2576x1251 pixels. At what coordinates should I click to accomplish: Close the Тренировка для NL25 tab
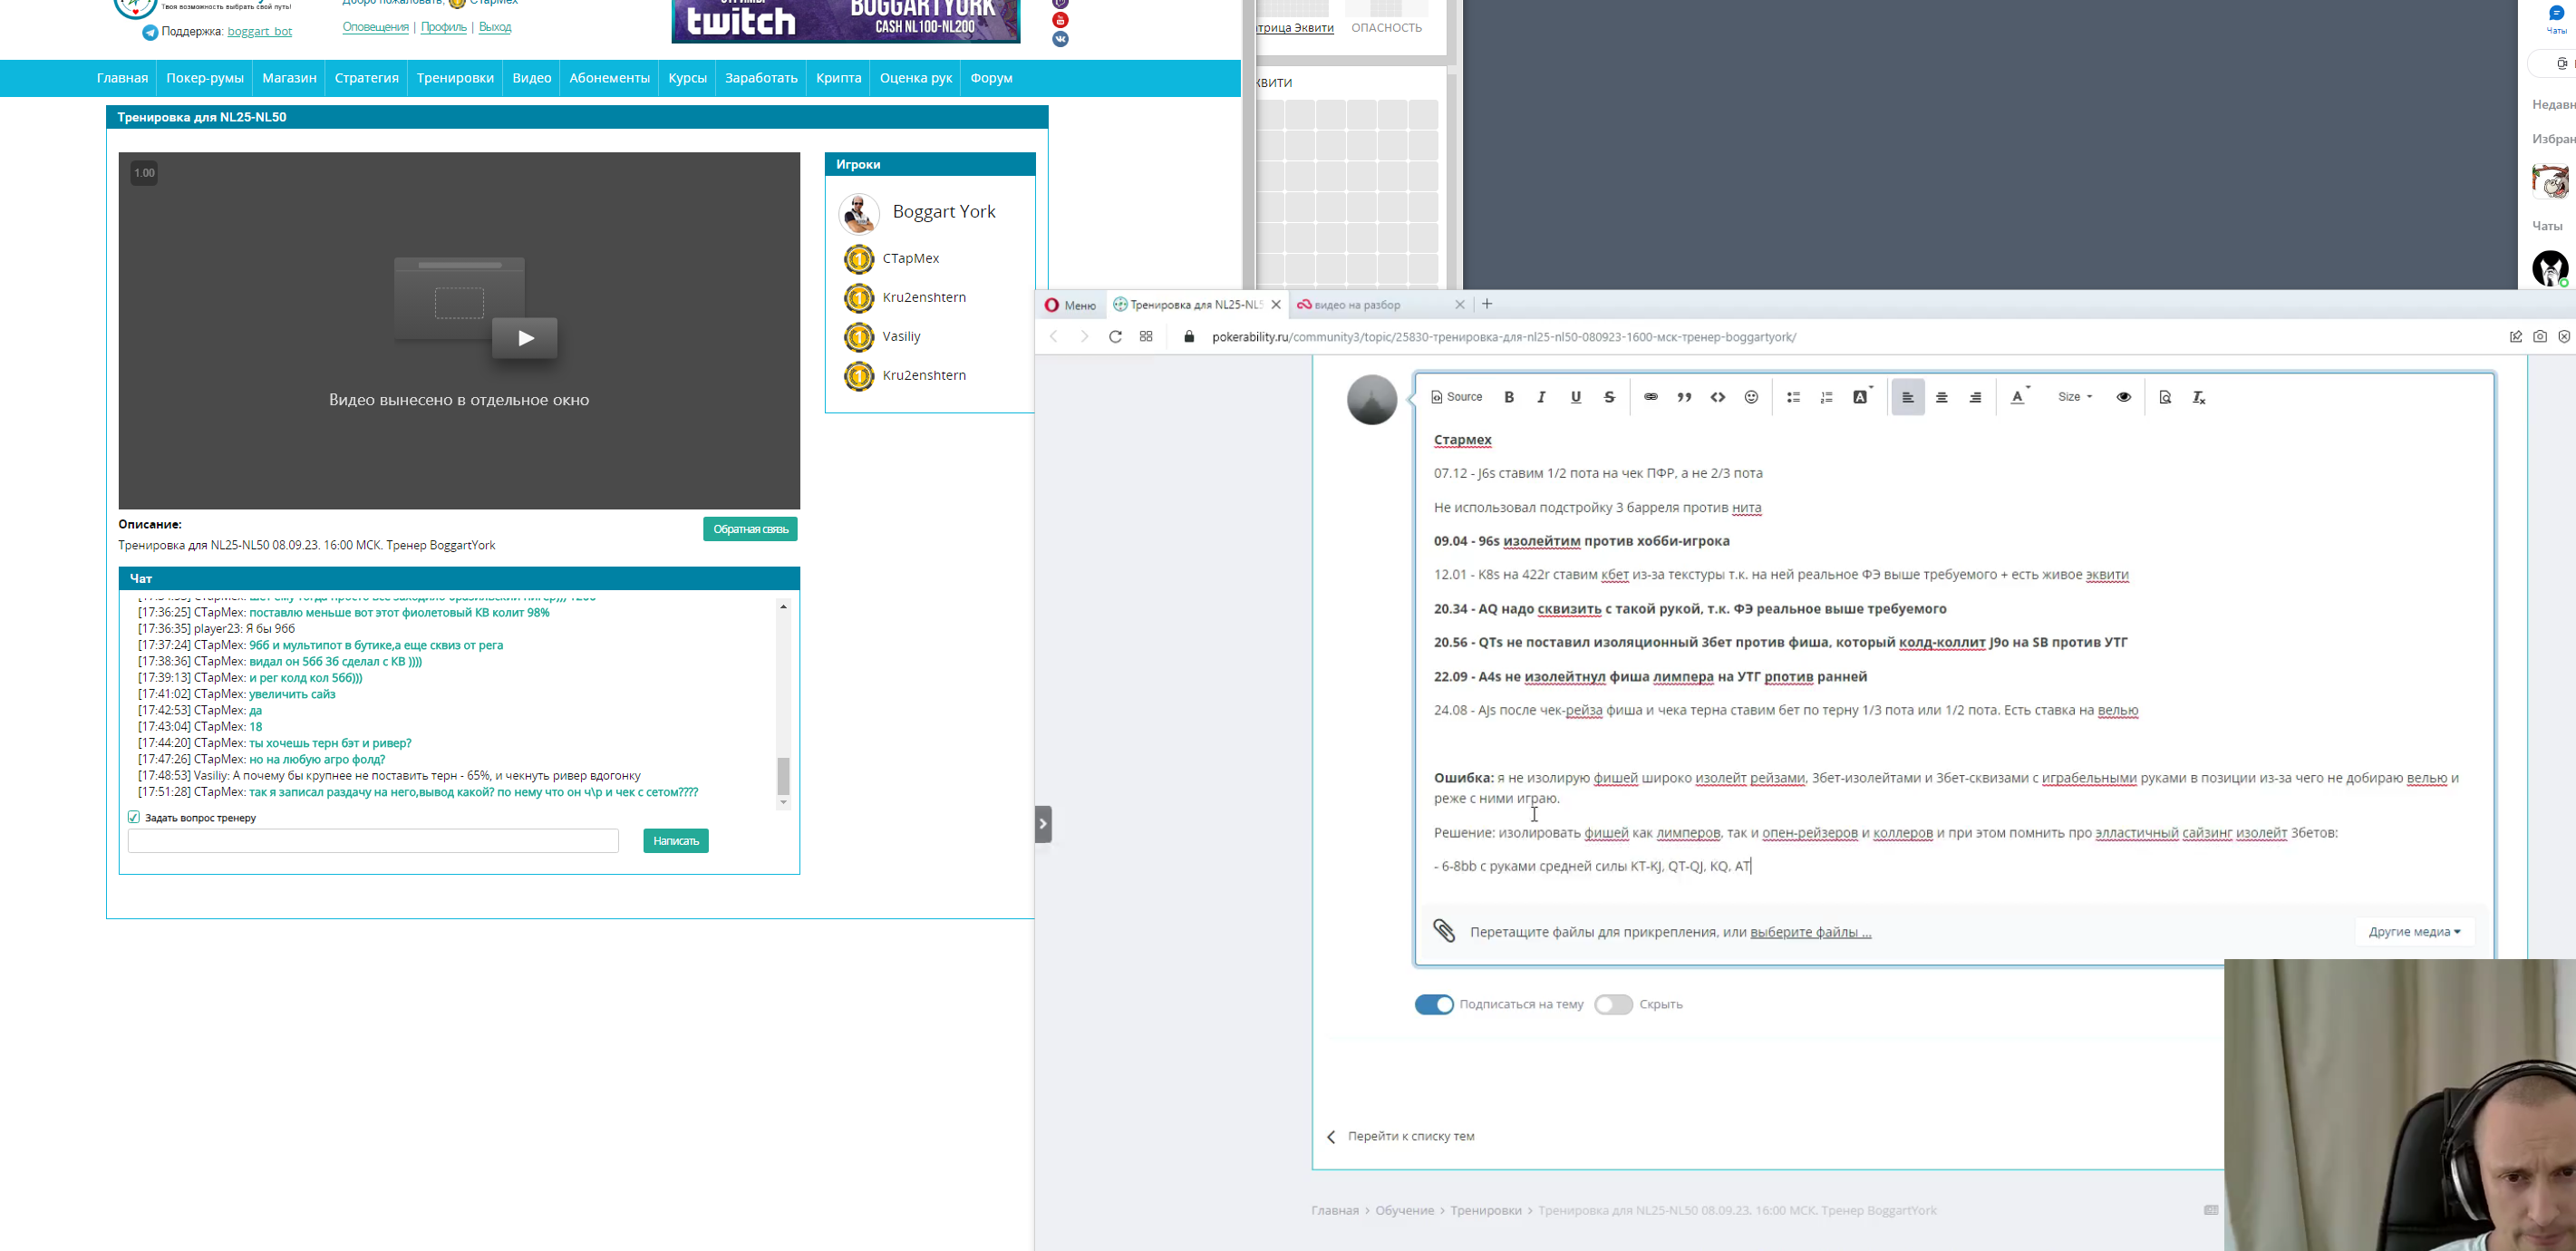(x=1276, y=305)
